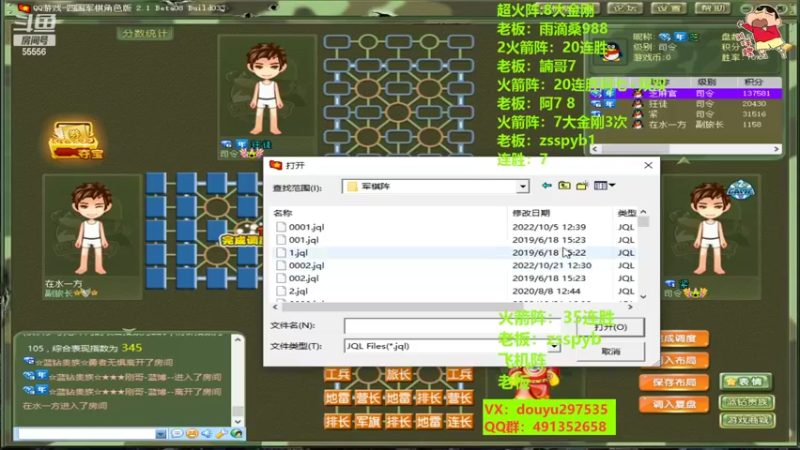Create a new folder in the Open dialog
Screen dimensions: 800x450
tap(582, 186)
